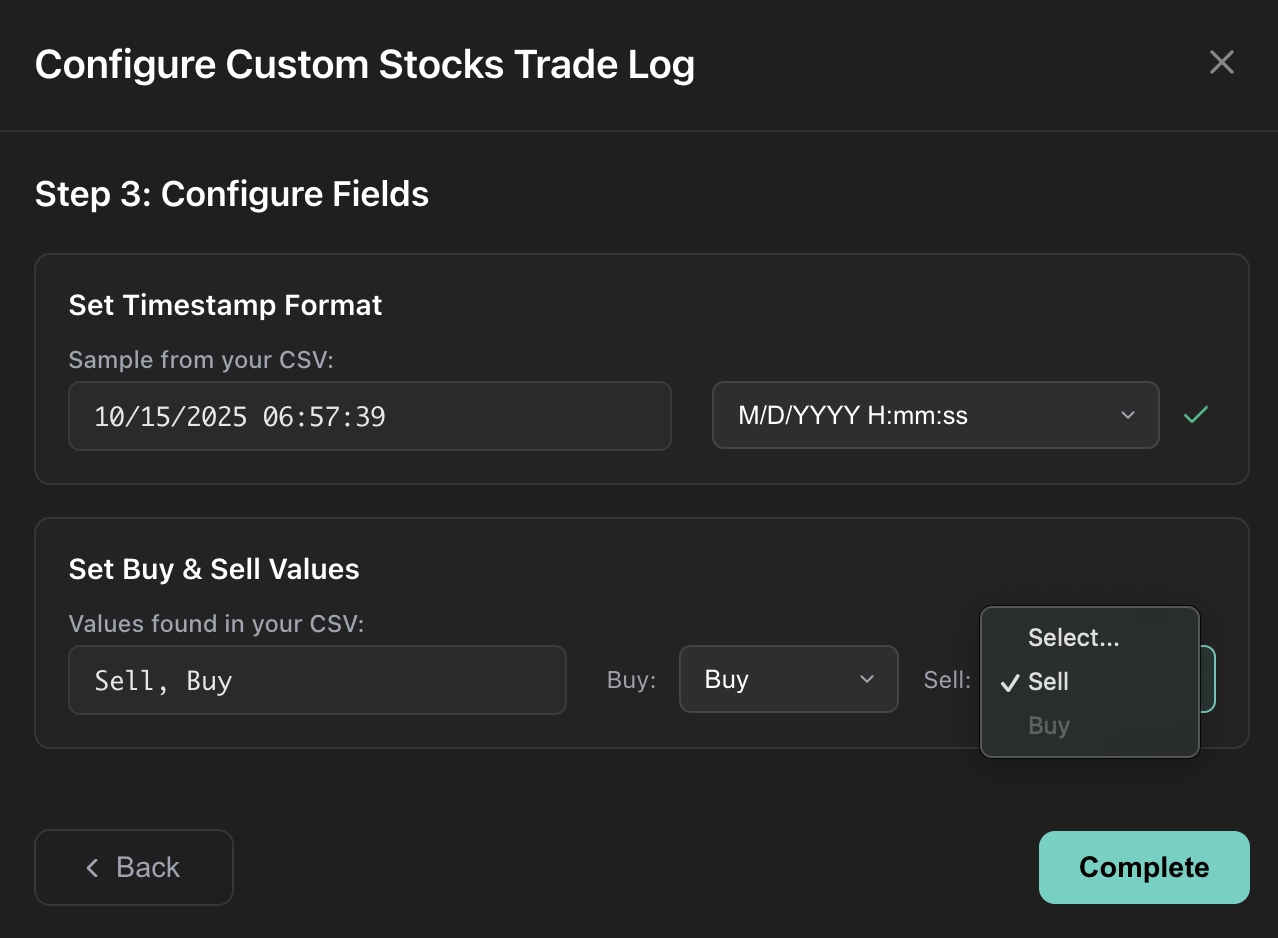This screenshot has height=938, width=1278.
Task: Choose 'Buy' from the open dropdown list
Action: (1048, 725)
